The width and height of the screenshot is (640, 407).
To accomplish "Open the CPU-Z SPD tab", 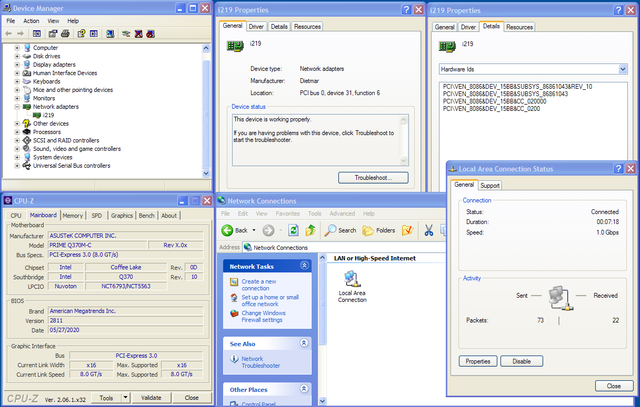I will click(x=97, y=216).
